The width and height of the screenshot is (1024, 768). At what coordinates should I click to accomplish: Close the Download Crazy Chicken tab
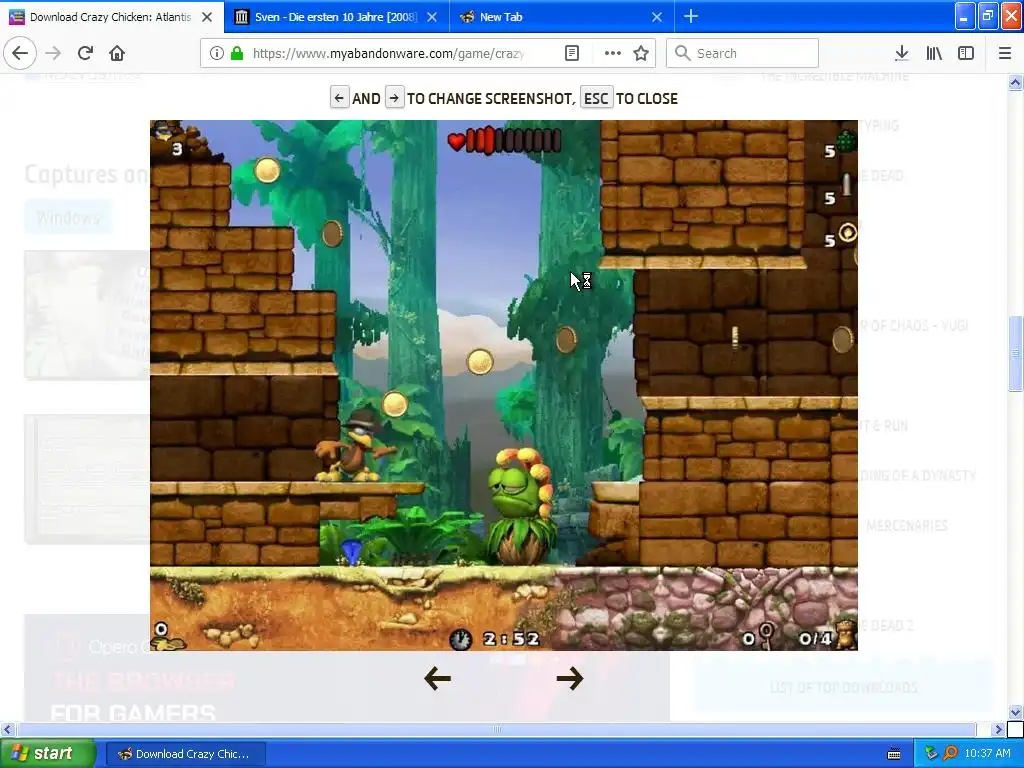[207, 17]
